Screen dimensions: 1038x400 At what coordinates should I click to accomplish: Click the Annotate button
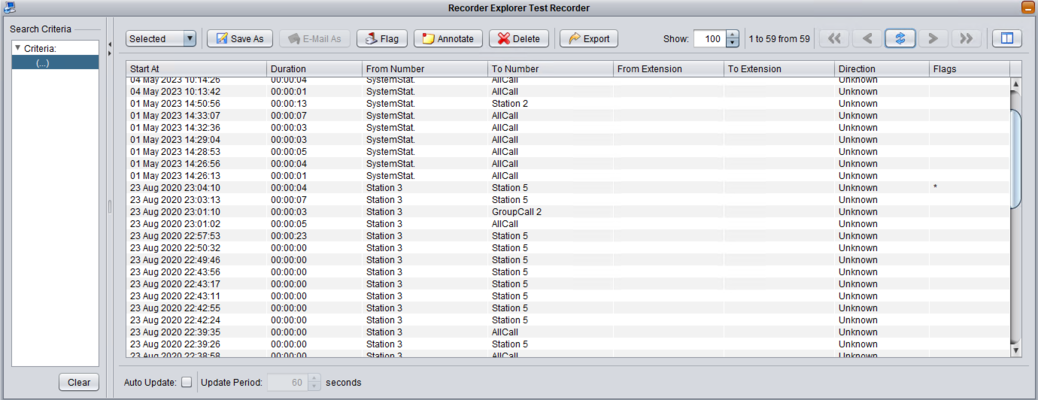[448, 38]
